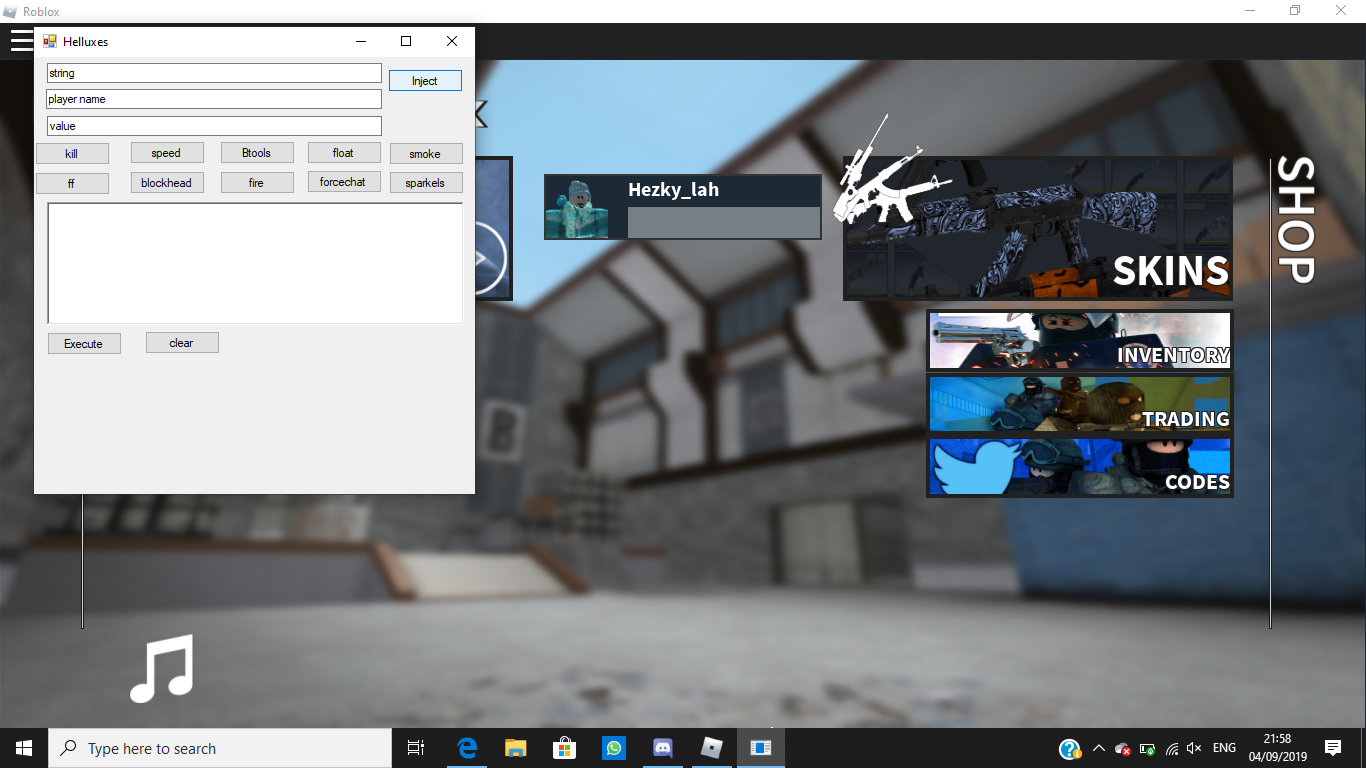Activate the float button

(x=344, y=153)
